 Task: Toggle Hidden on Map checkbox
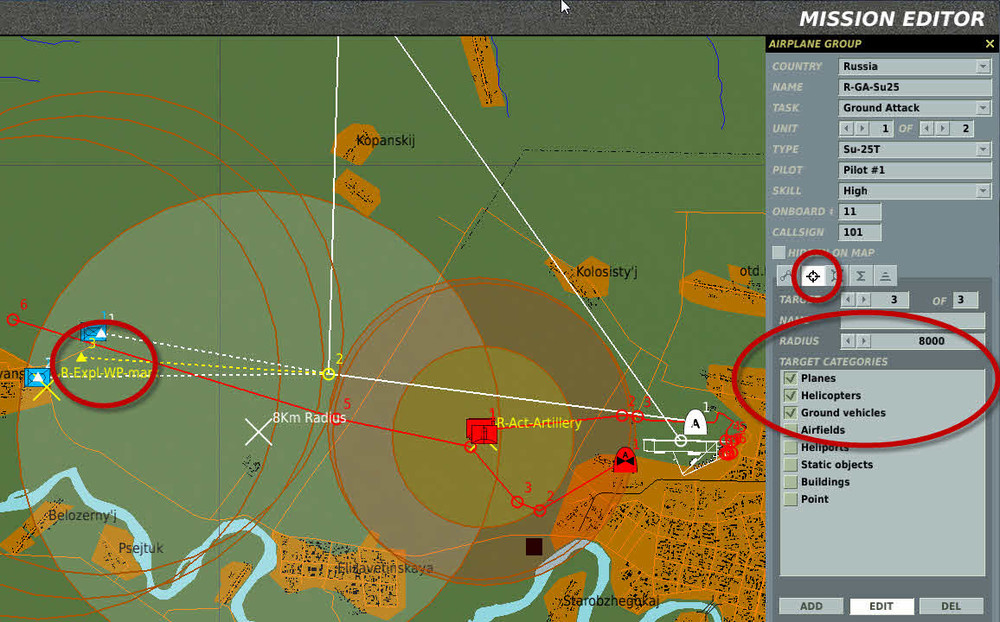779,253
